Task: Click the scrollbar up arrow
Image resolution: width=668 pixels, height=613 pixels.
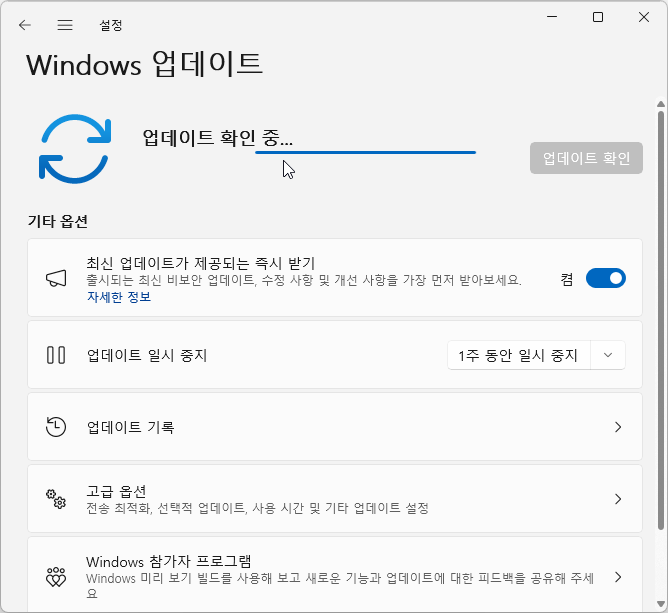Action: 661,104
